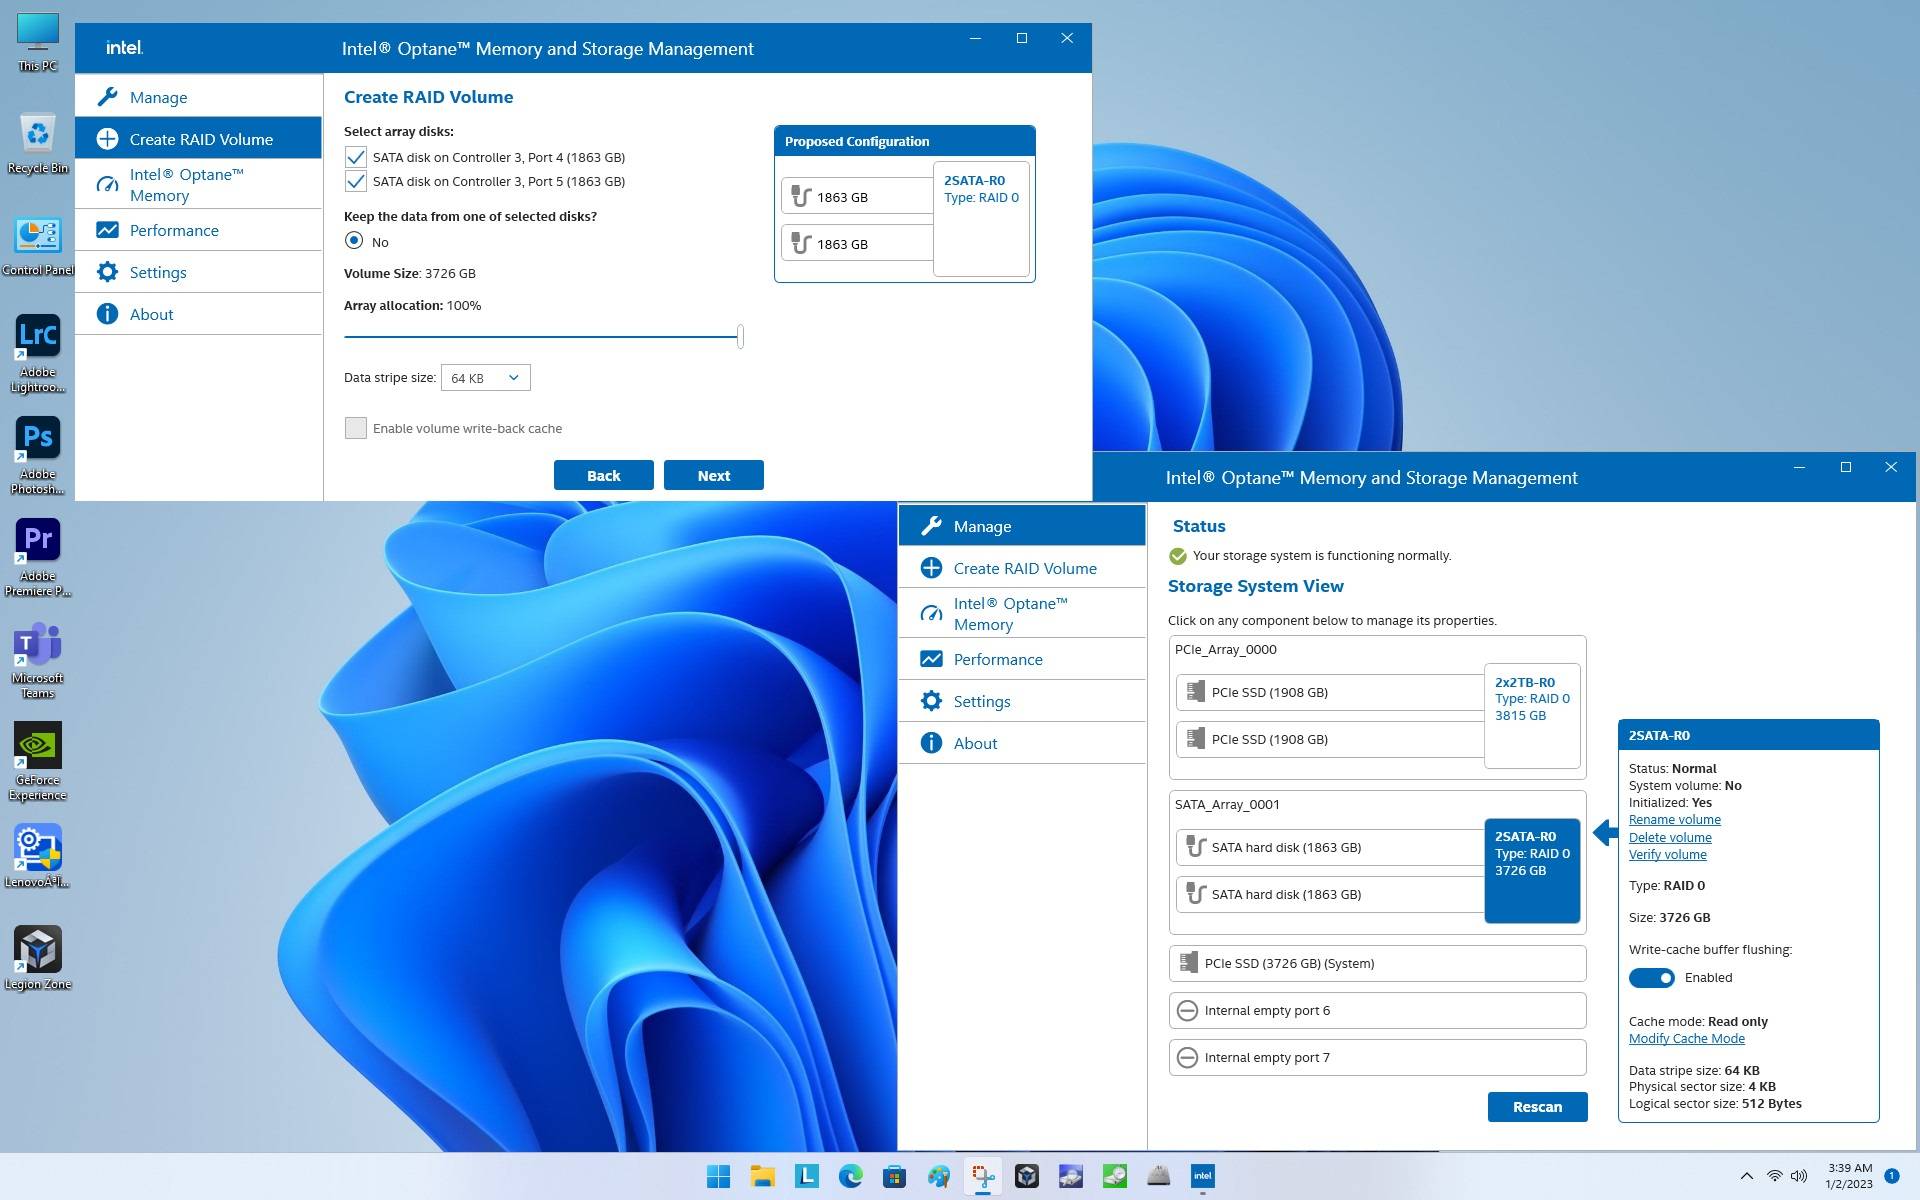This screenshot has width=1920, height=1200.
Task: Toggle the write-cache buffer flushing switch
Action: pos(1651,978)
